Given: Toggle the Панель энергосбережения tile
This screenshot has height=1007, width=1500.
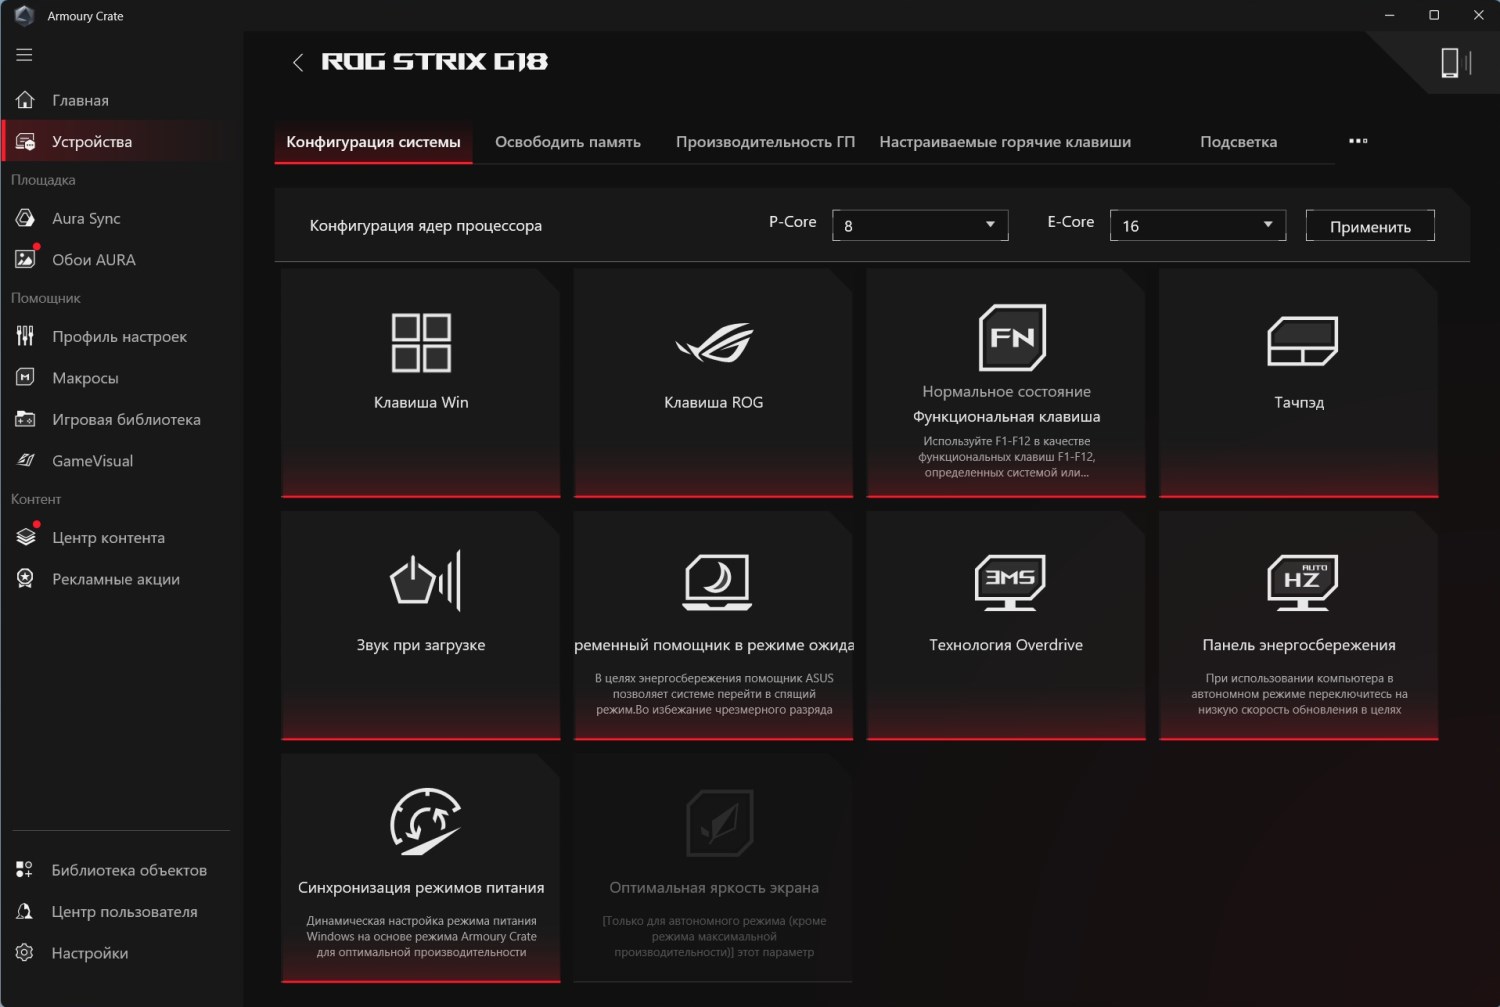Looking at the screenshot, I should (x=1299, y=626).
